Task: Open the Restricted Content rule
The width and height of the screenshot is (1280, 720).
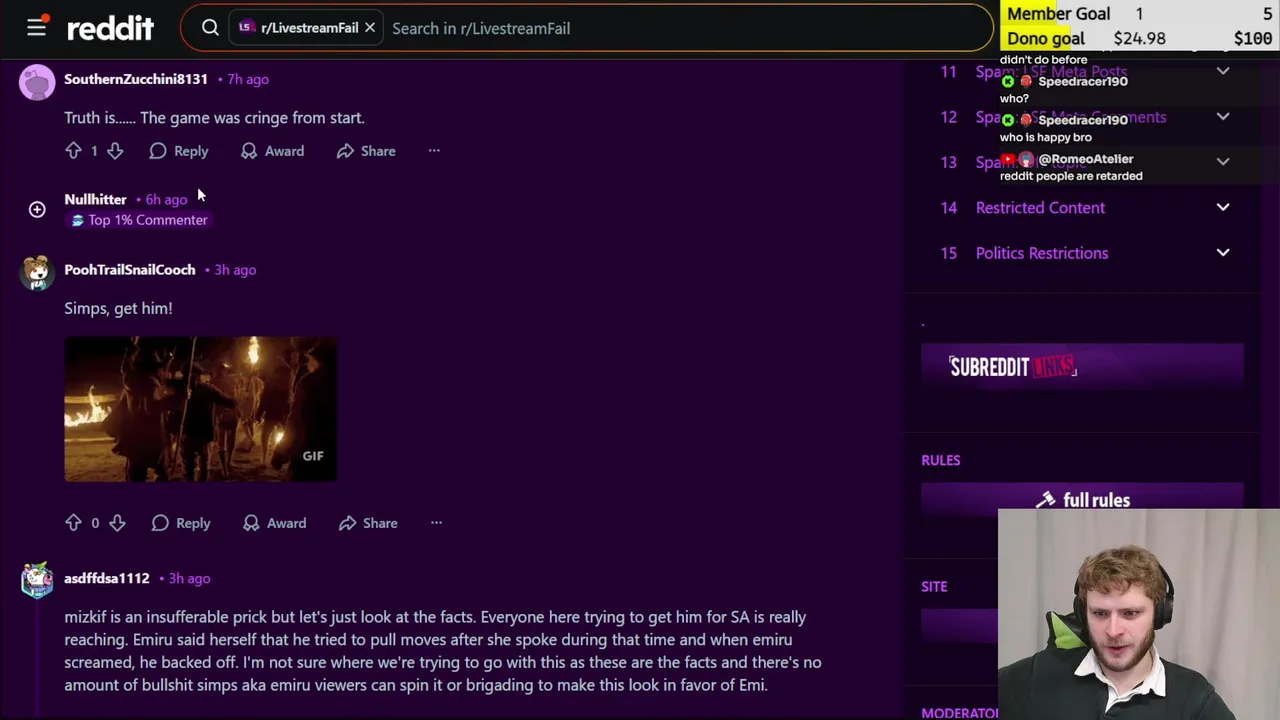Action: (x=1040, y=208)
